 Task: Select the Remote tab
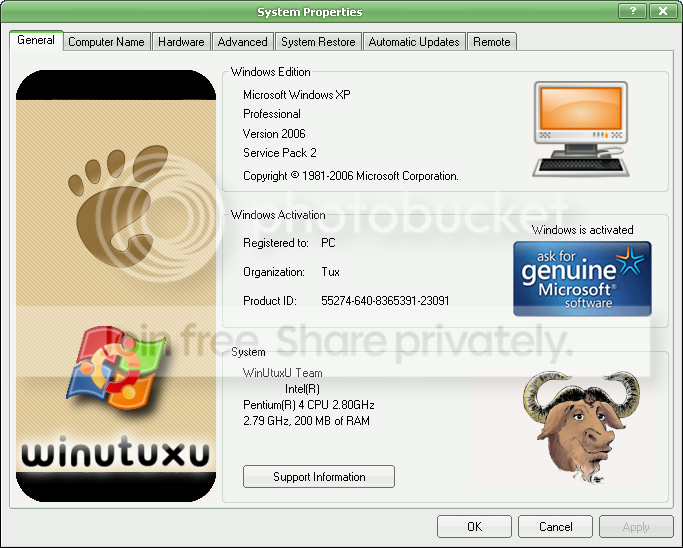pos(492,42)
